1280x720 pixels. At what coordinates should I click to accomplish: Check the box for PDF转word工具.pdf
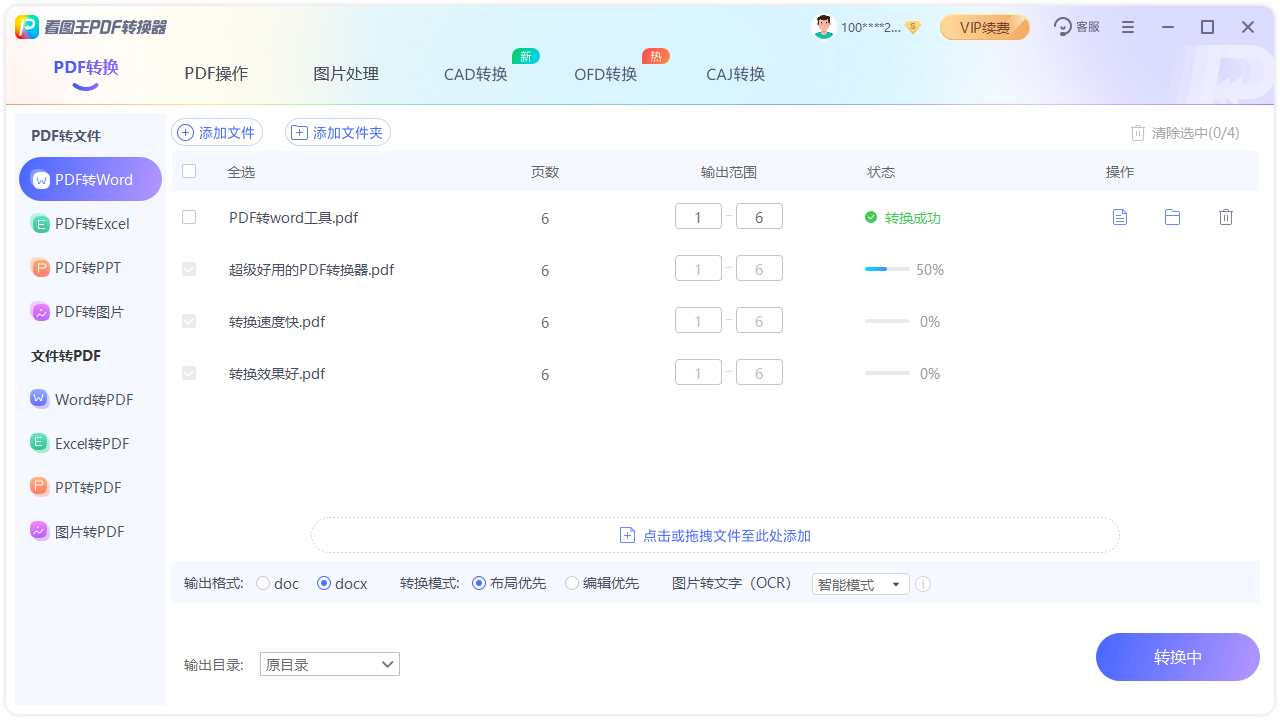point(189,216)
